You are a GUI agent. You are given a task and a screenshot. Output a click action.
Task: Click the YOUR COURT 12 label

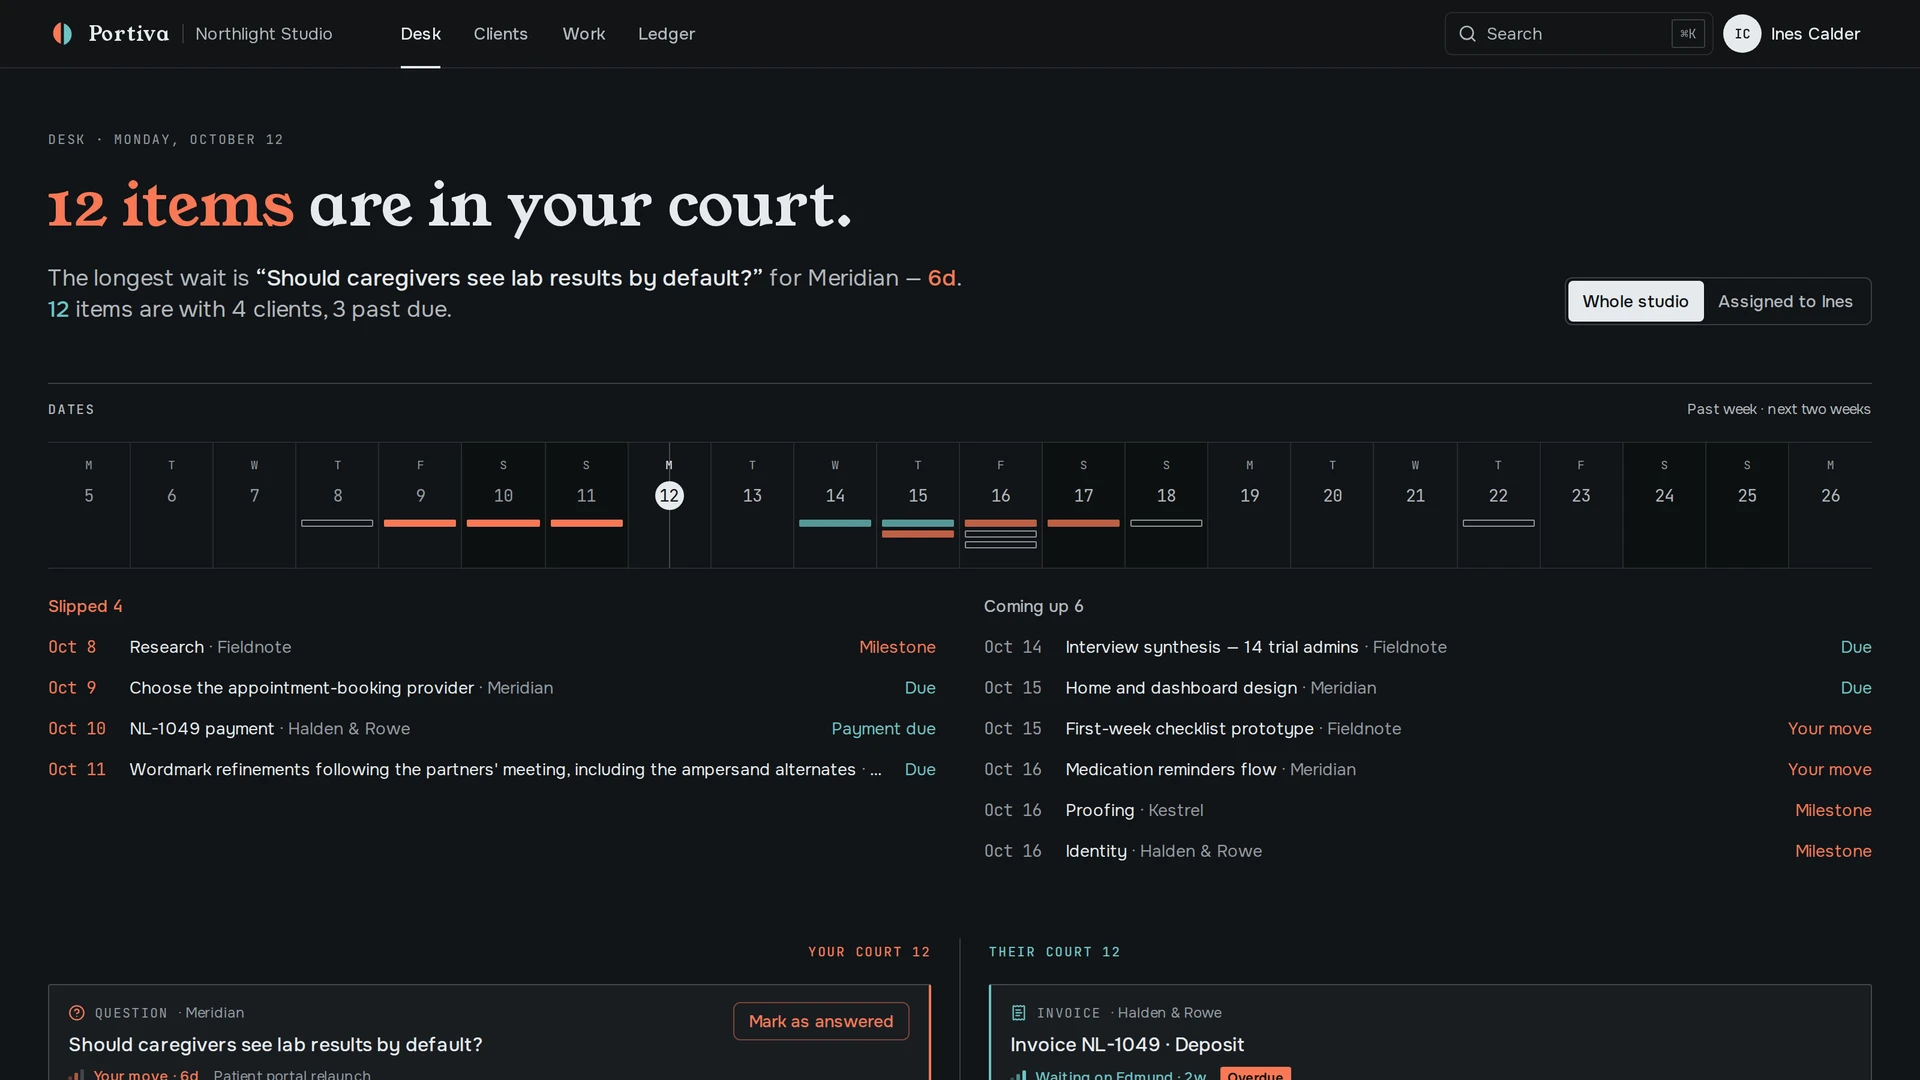(869, 952)
